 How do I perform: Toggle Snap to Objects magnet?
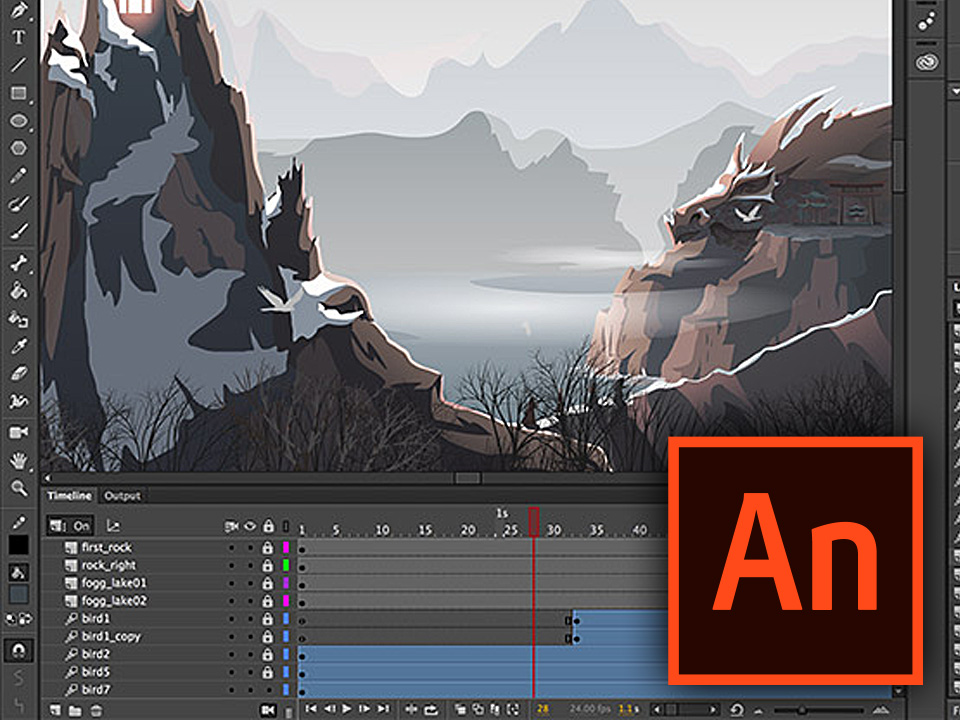coord(18,650)
